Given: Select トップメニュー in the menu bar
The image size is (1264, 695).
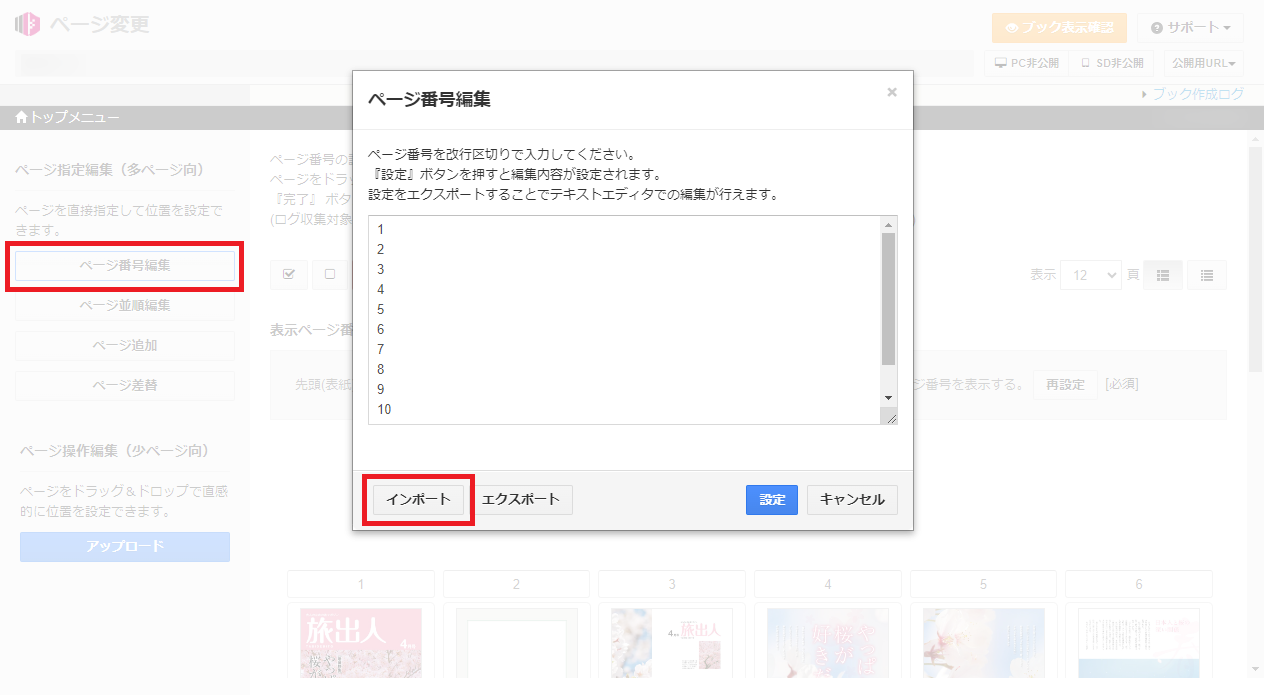Looking at the screenshot, I should point(70,117).
